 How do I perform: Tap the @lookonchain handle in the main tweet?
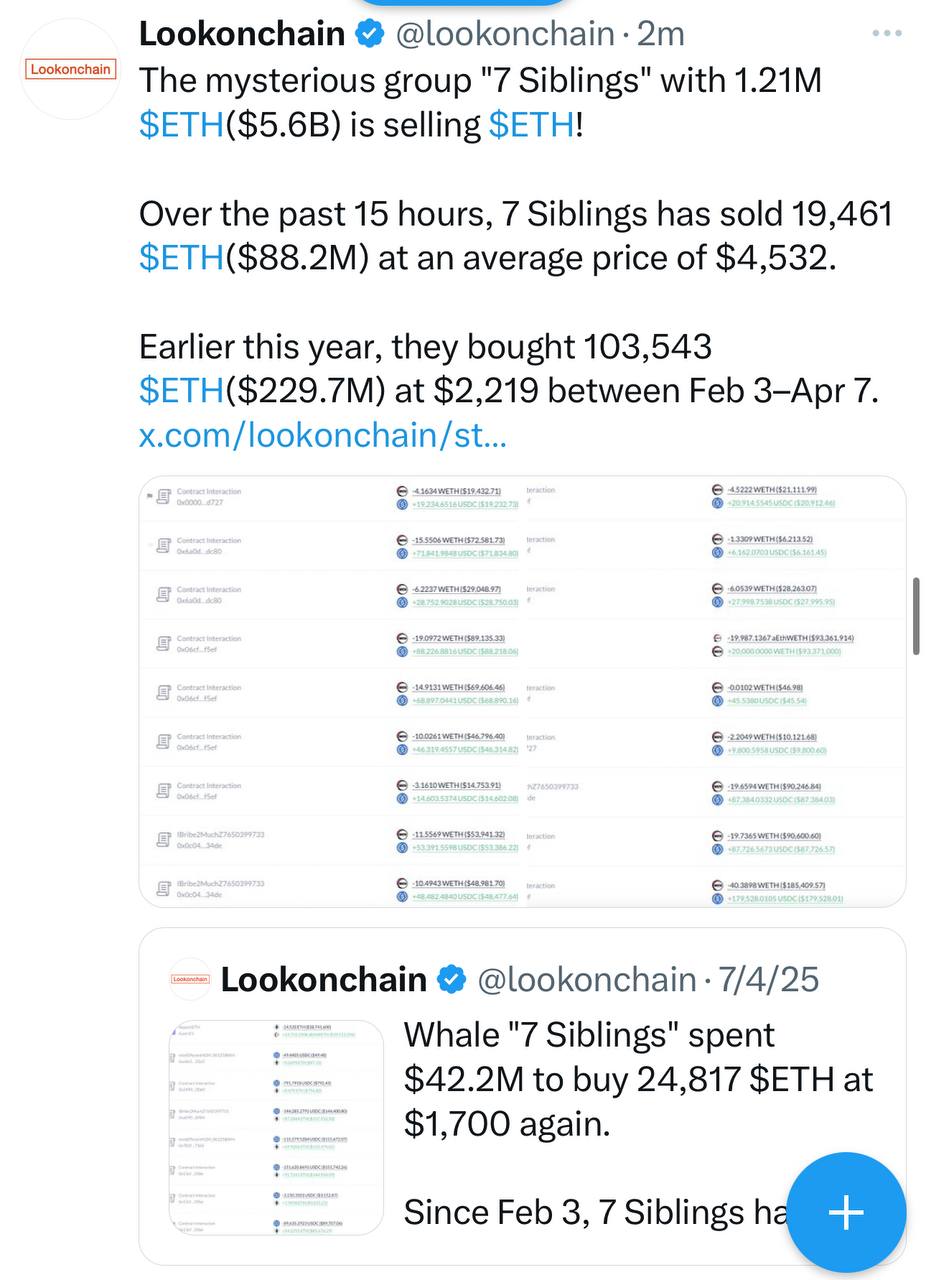pyautogui.click(x=504, y=34)
